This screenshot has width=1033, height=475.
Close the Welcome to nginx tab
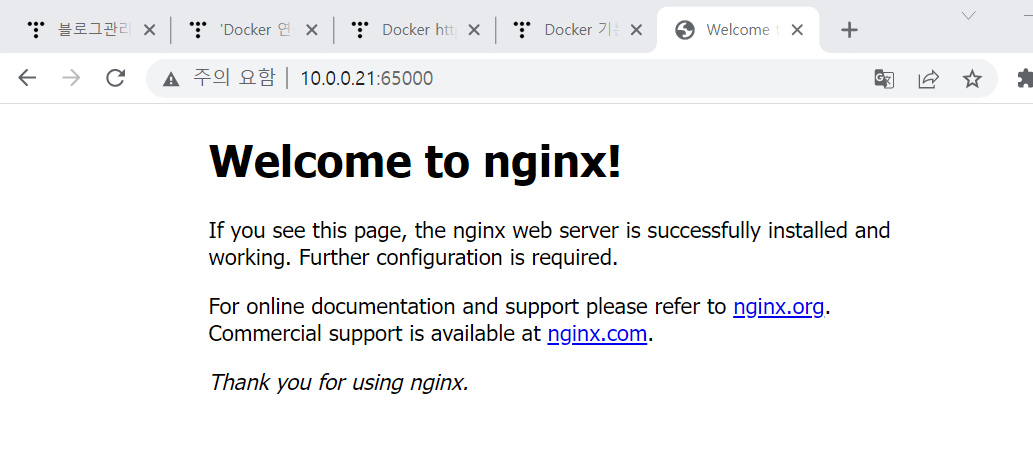[797, 30]
